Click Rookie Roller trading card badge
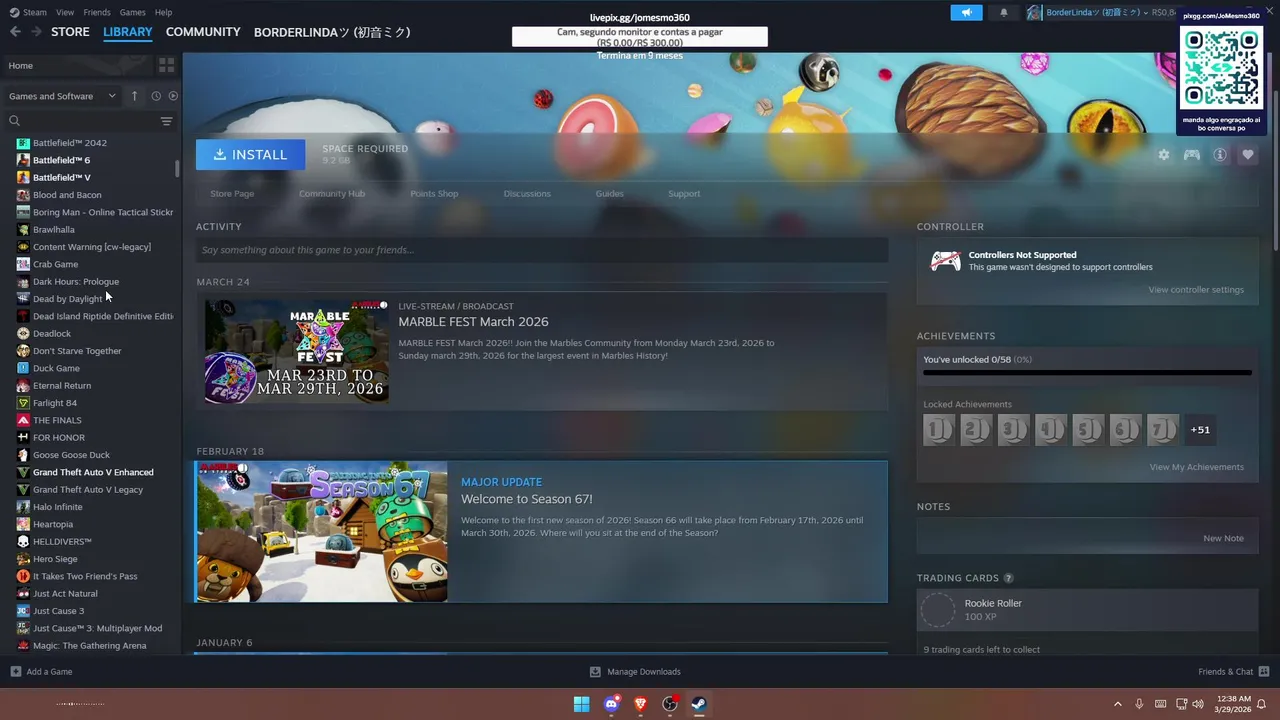The width and height of the screenshot is (1280, 720). 938,610
